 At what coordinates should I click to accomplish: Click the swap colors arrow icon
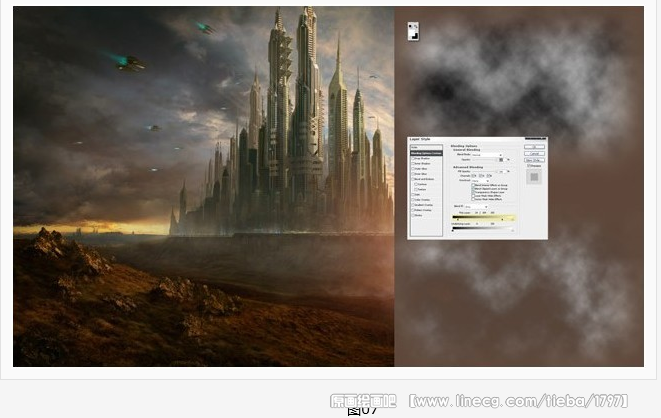[x=416, y=27]
